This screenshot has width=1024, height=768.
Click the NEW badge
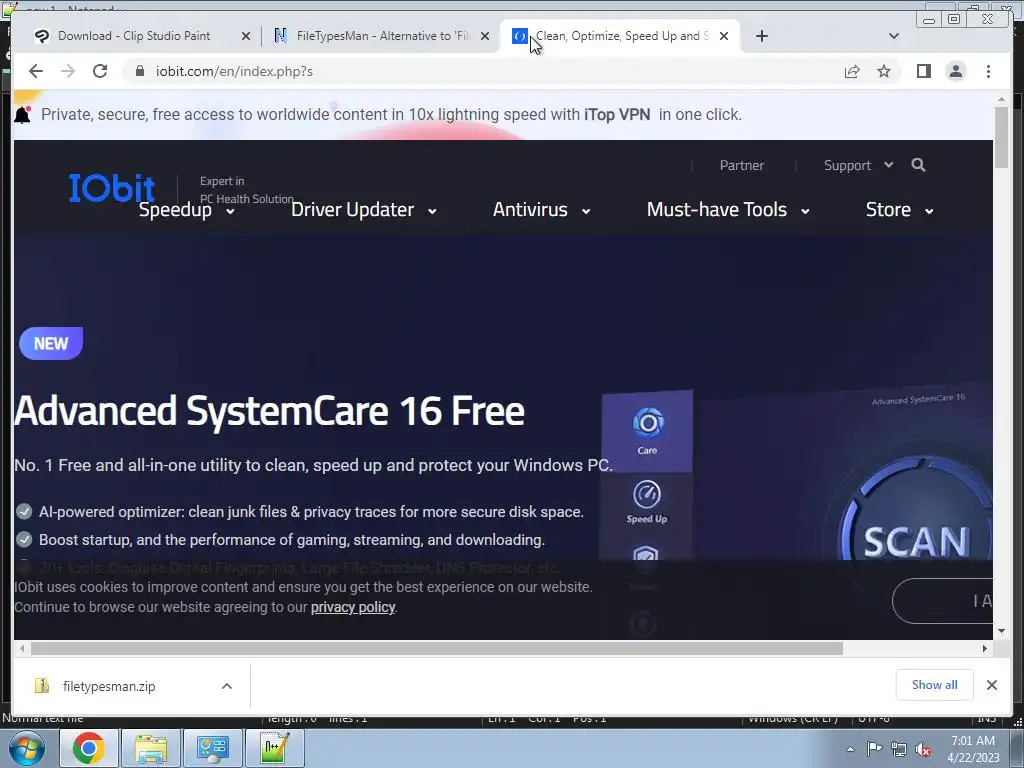tap(51, 344)
